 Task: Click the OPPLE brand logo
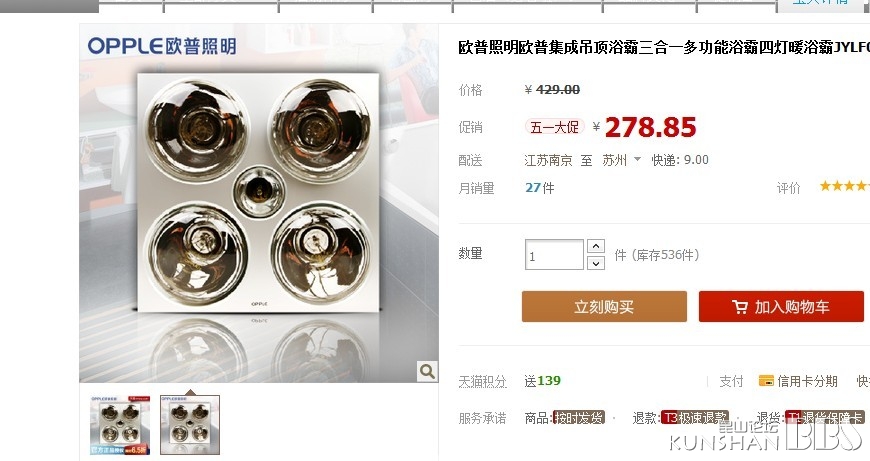(x=161, y=46)
